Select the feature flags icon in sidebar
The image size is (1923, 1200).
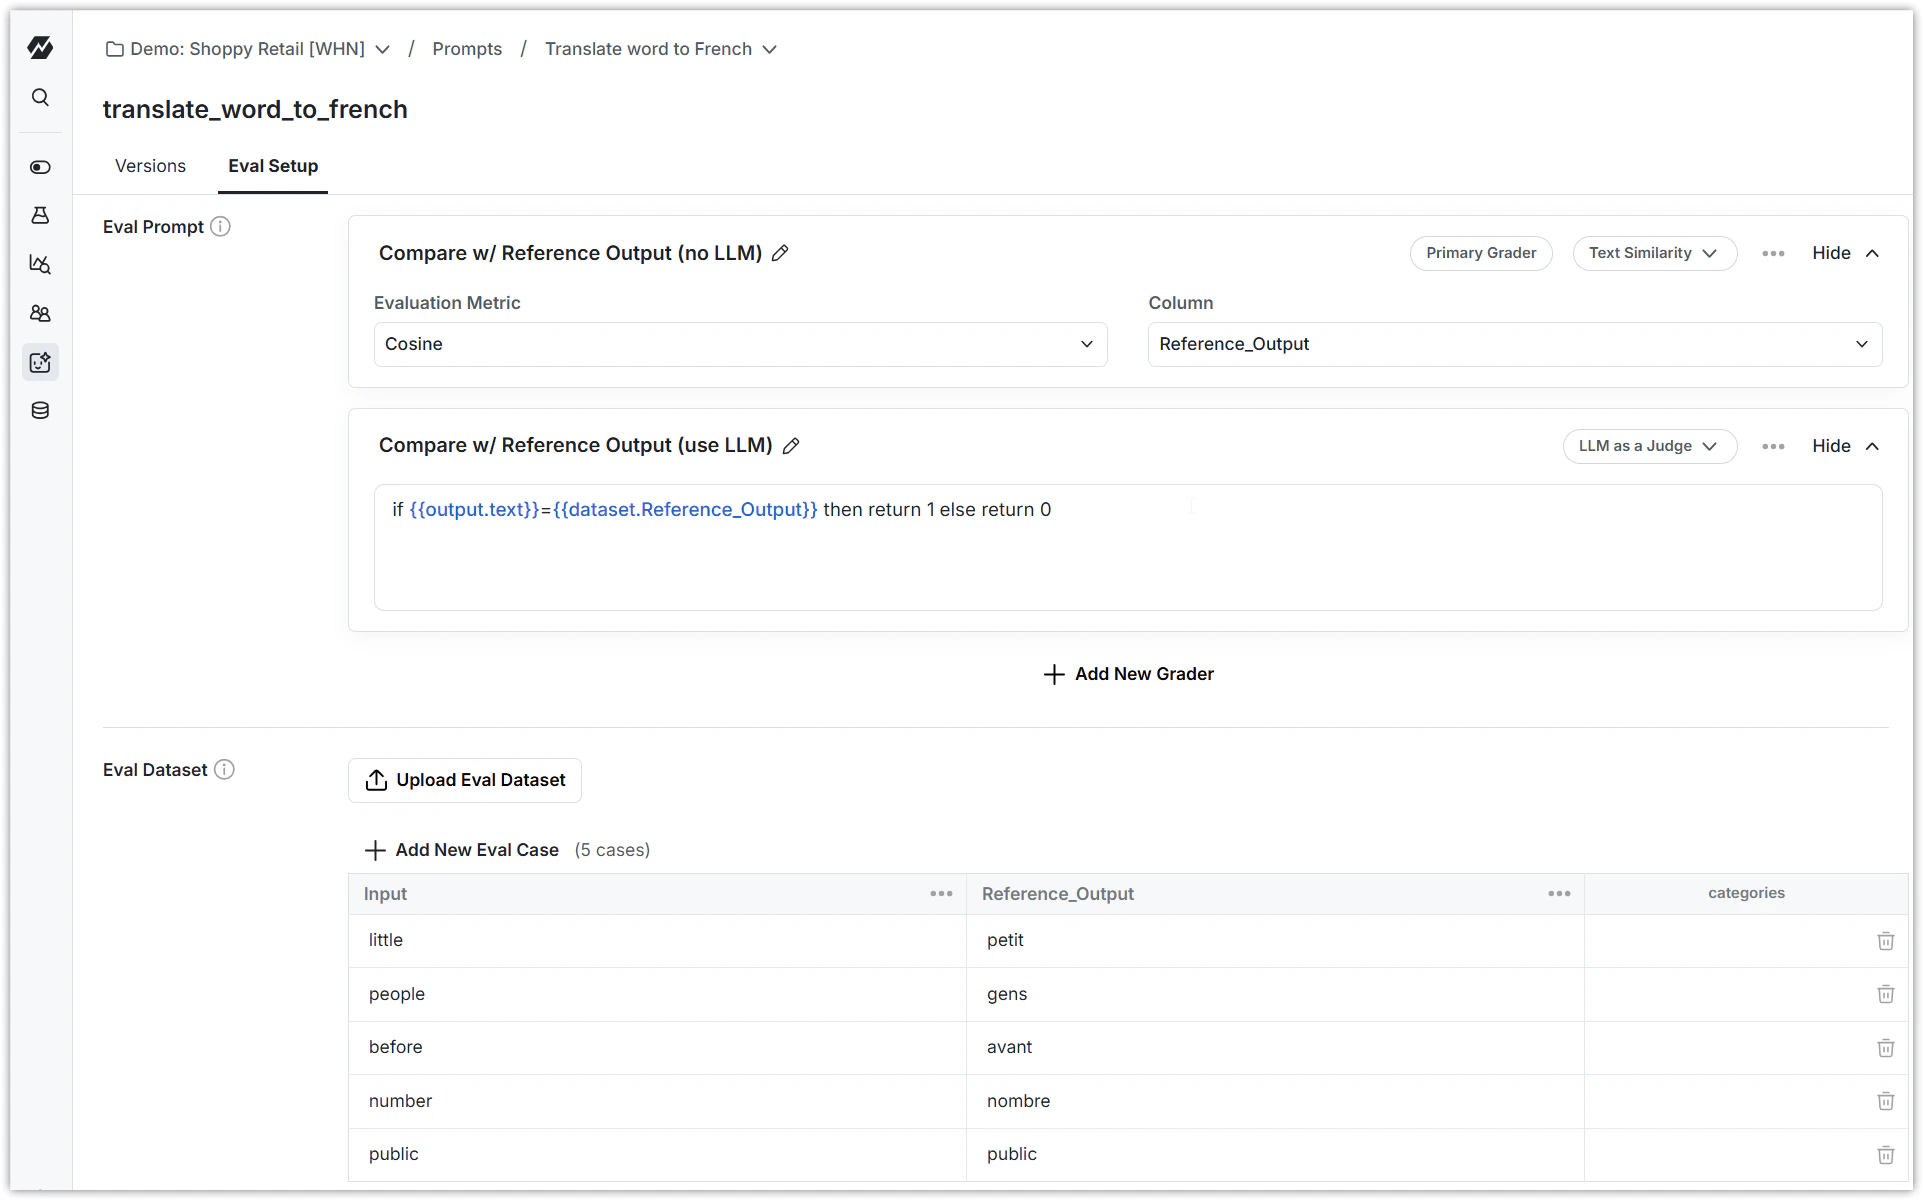point(40,167)
